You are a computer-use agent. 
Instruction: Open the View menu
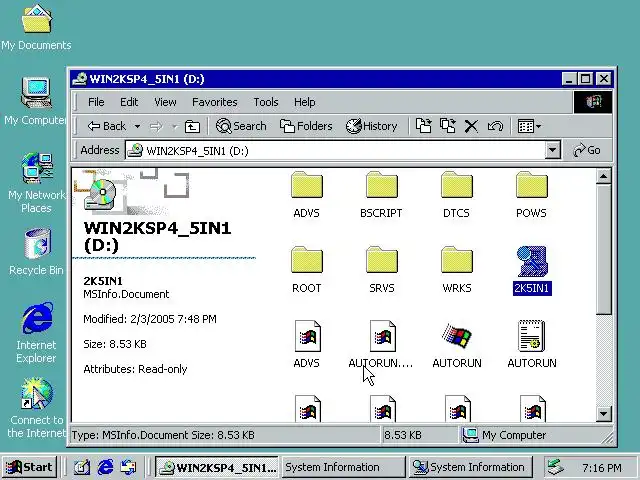coord(165,102)
